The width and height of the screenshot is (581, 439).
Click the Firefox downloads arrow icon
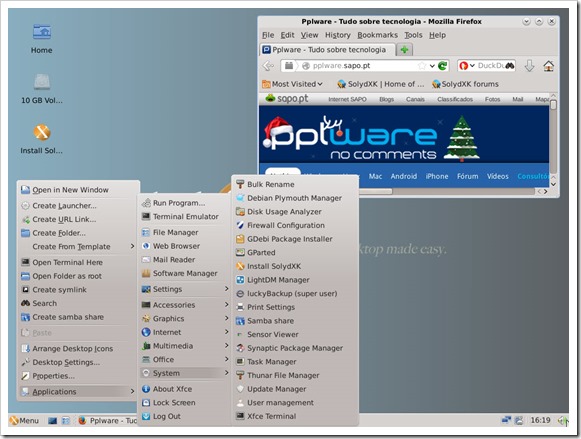tap(529, 66)
